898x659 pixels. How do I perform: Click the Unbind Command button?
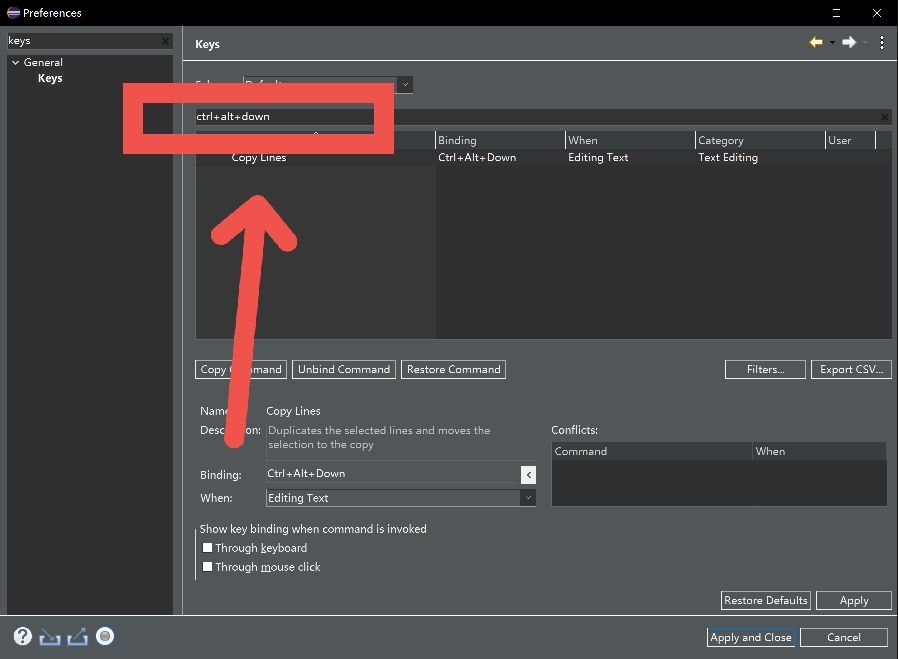pyautogui.click(x=343, y=369)
